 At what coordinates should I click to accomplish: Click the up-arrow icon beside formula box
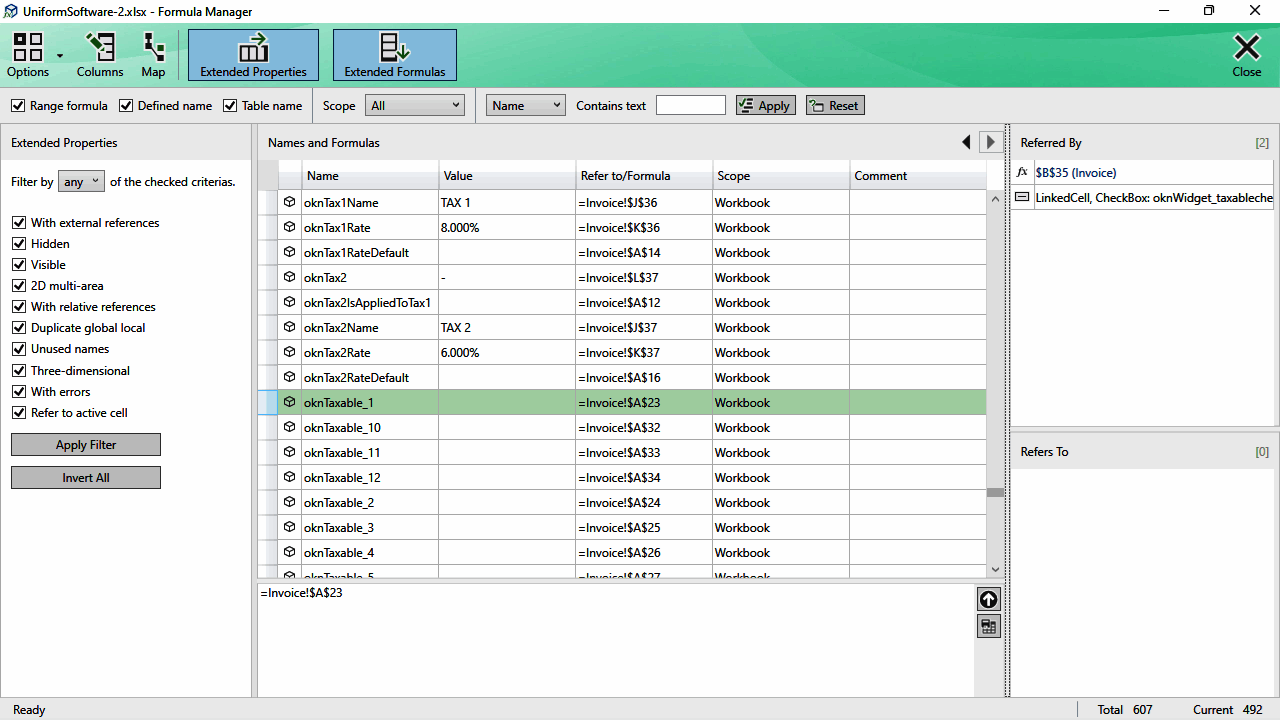pos(988,599)
